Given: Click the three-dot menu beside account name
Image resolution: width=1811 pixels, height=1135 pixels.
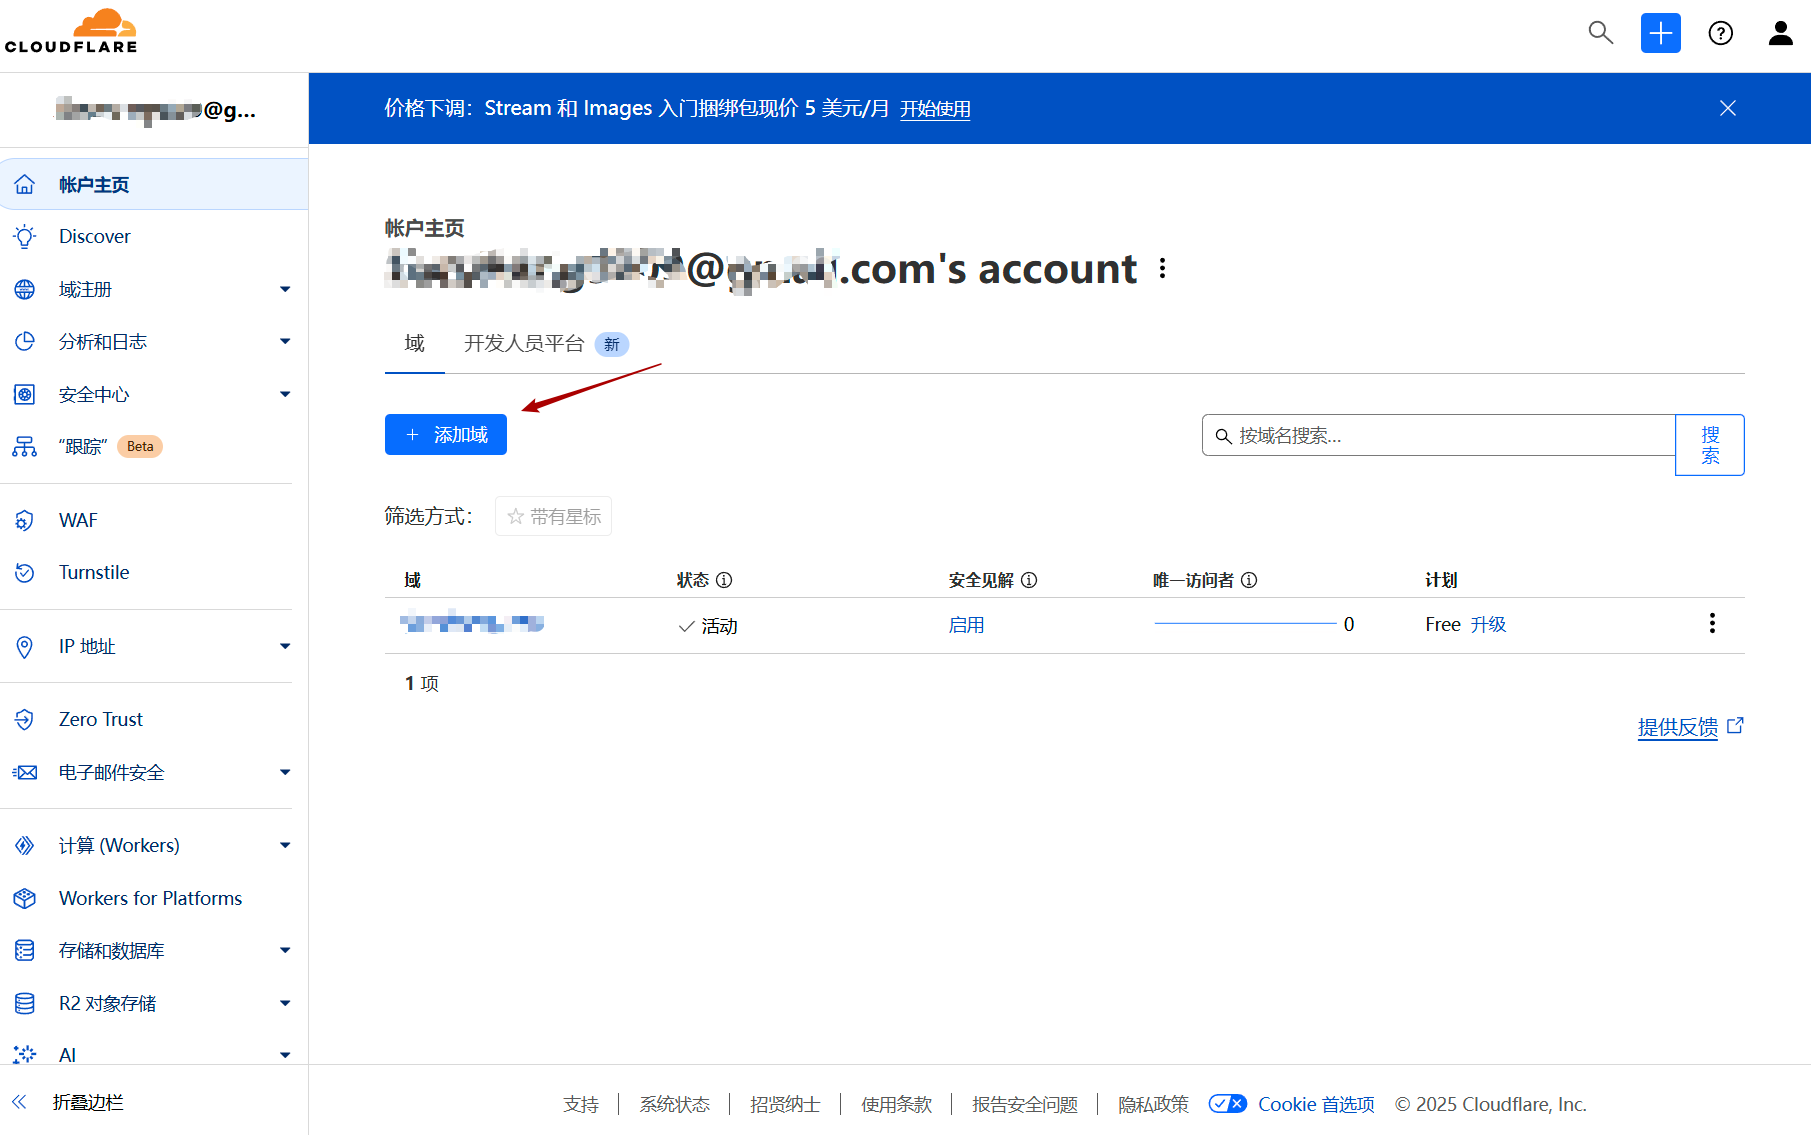Looking at the screenshot, I should 1162,268.
